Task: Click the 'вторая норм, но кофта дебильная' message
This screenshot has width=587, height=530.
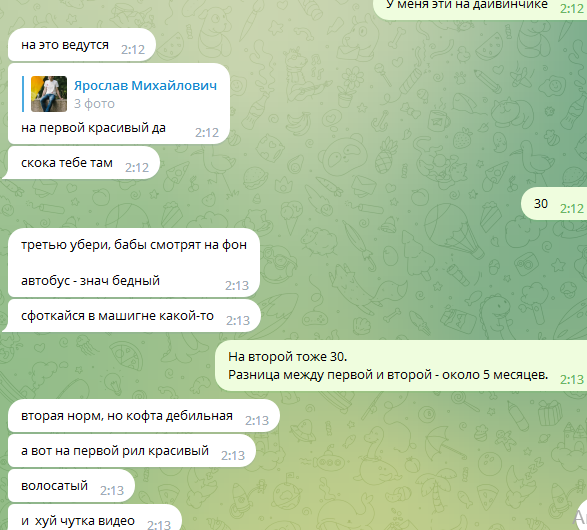Action: [144, 416]
